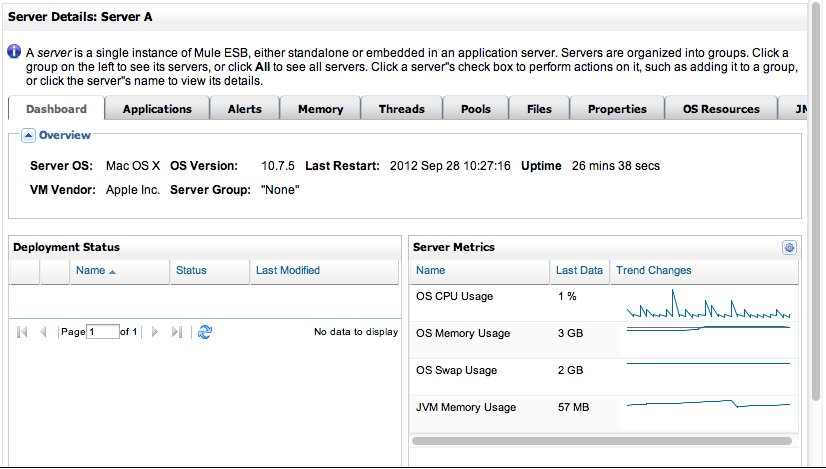Click the first page arrow in pagination
826x469 pixels.
tap(22, 332)
